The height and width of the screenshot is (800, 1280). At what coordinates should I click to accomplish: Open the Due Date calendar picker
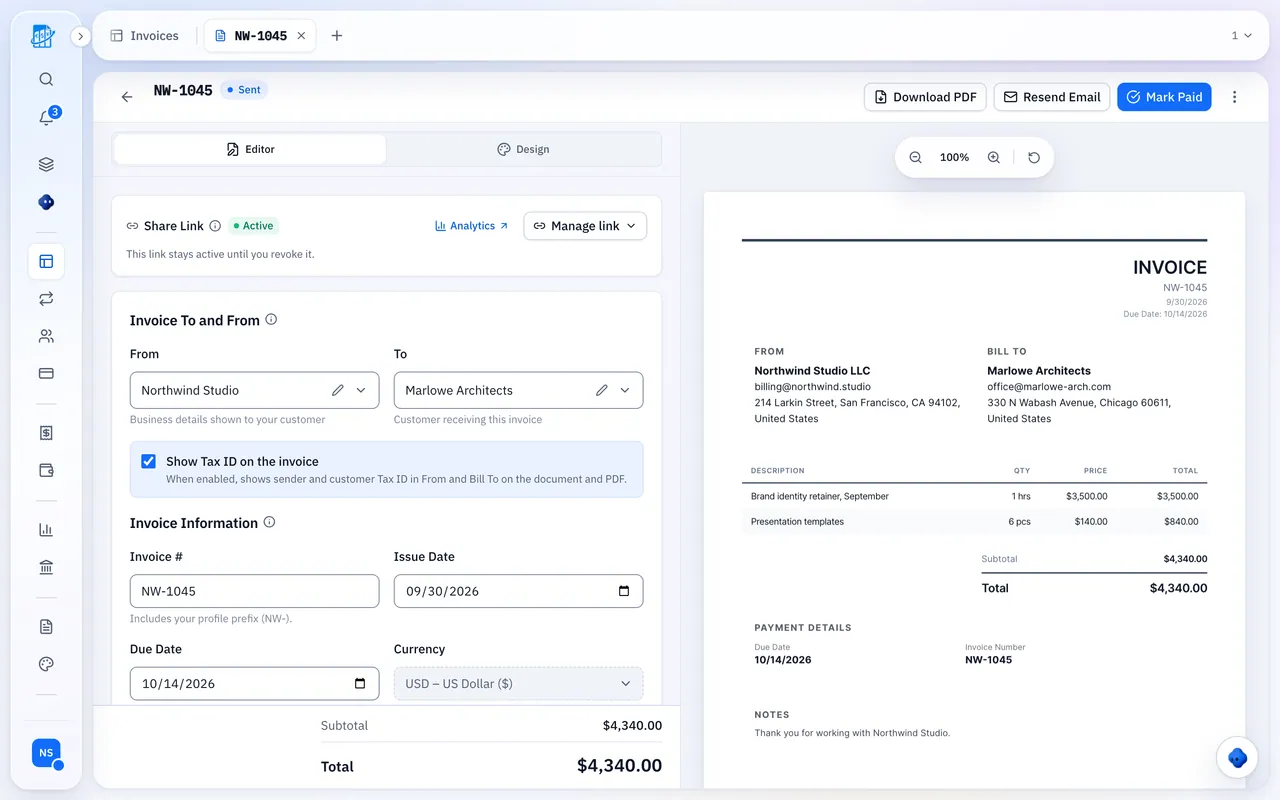click(360, 684)
